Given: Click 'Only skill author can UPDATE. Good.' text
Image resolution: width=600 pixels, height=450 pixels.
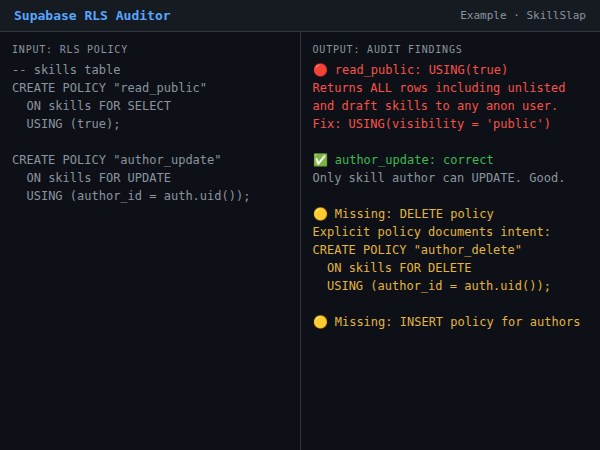Looking at the screenshot, I should click(x=438, y=178).
